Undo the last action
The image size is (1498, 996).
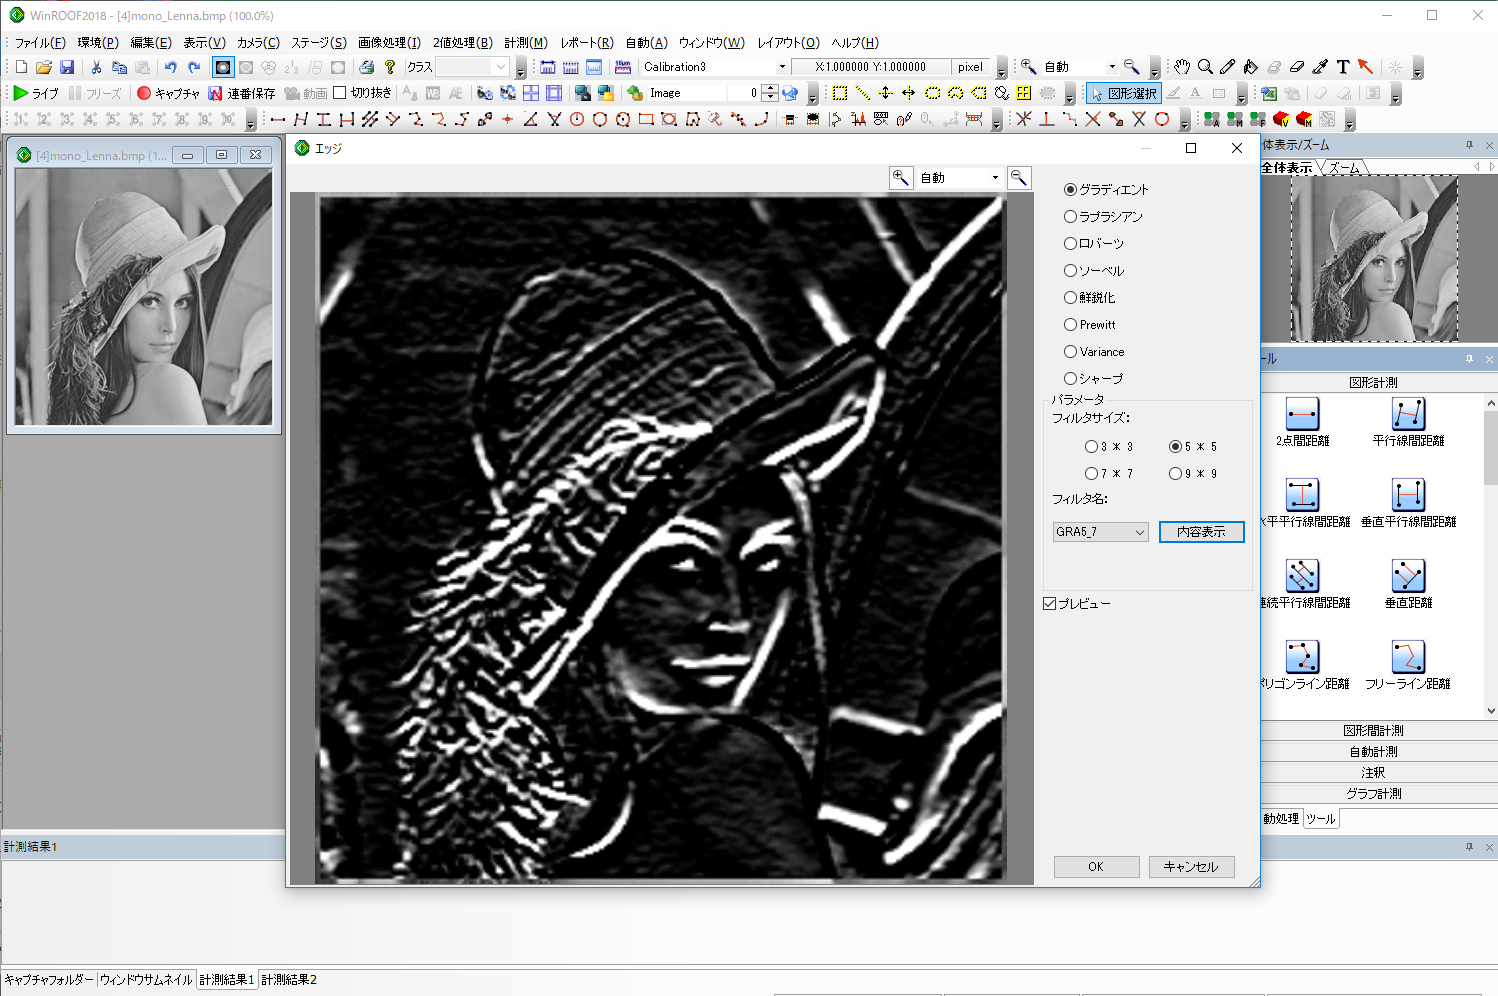171,67
